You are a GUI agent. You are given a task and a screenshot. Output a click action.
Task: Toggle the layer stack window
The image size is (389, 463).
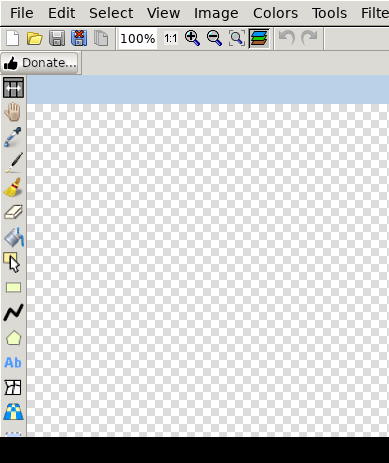259,38
